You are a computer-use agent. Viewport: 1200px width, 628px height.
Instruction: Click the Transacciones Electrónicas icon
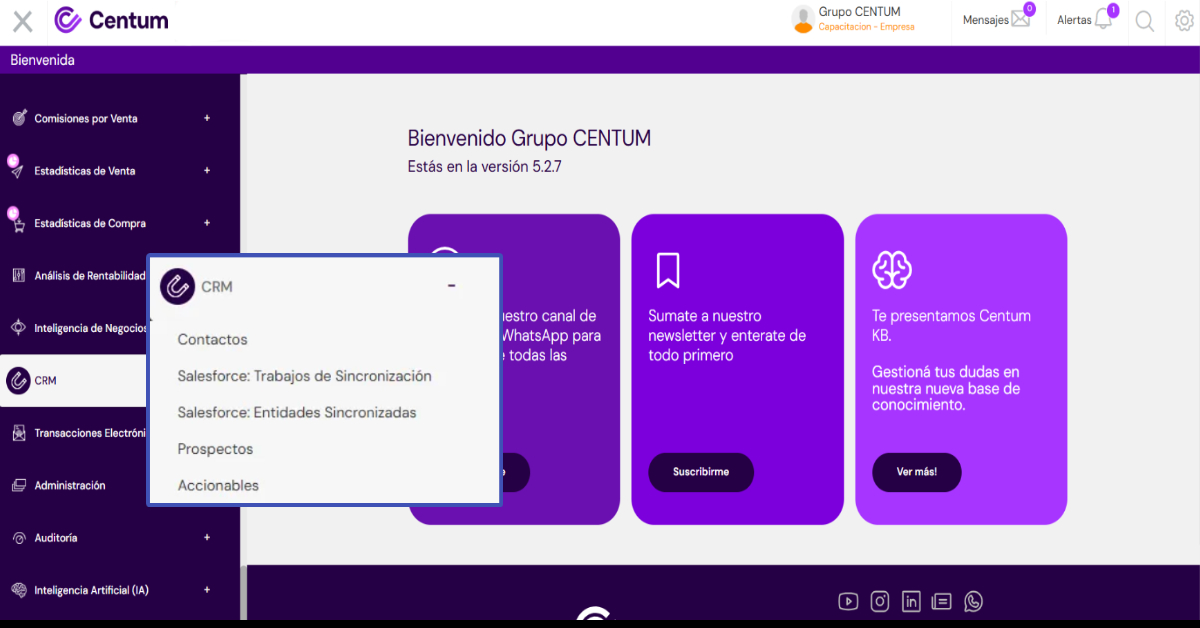18,433
